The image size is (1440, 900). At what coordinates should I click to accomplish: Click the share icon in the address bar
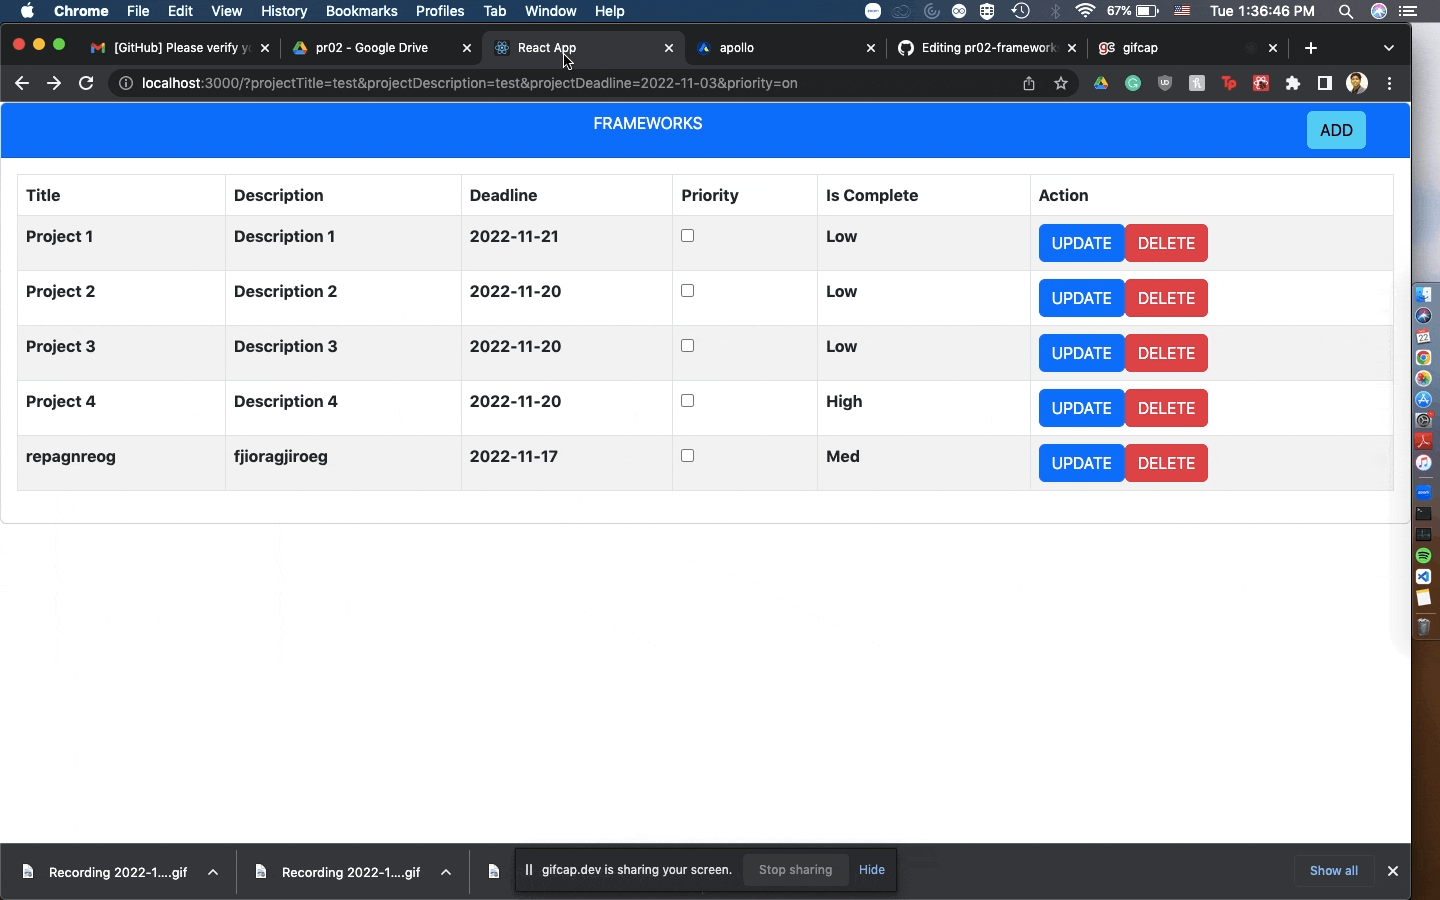(1029, 84)
